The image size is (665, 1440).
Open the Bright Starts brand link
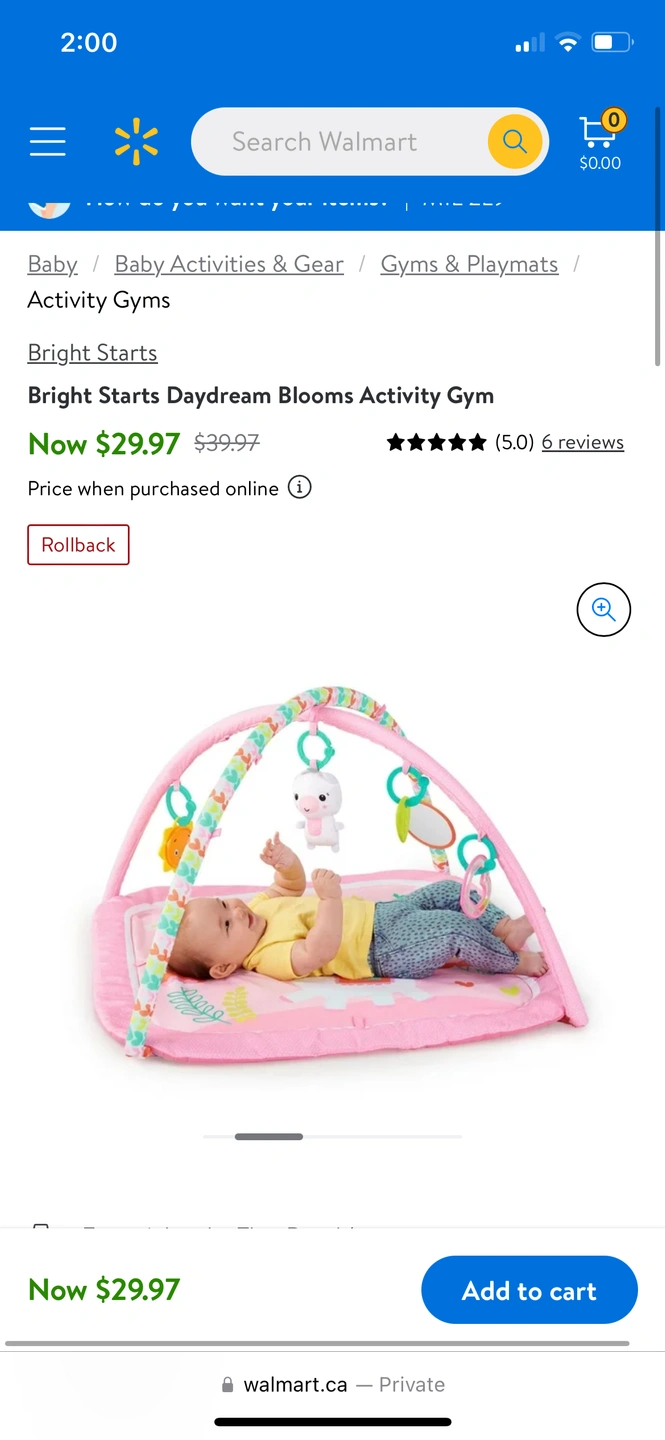click(92, 353)
